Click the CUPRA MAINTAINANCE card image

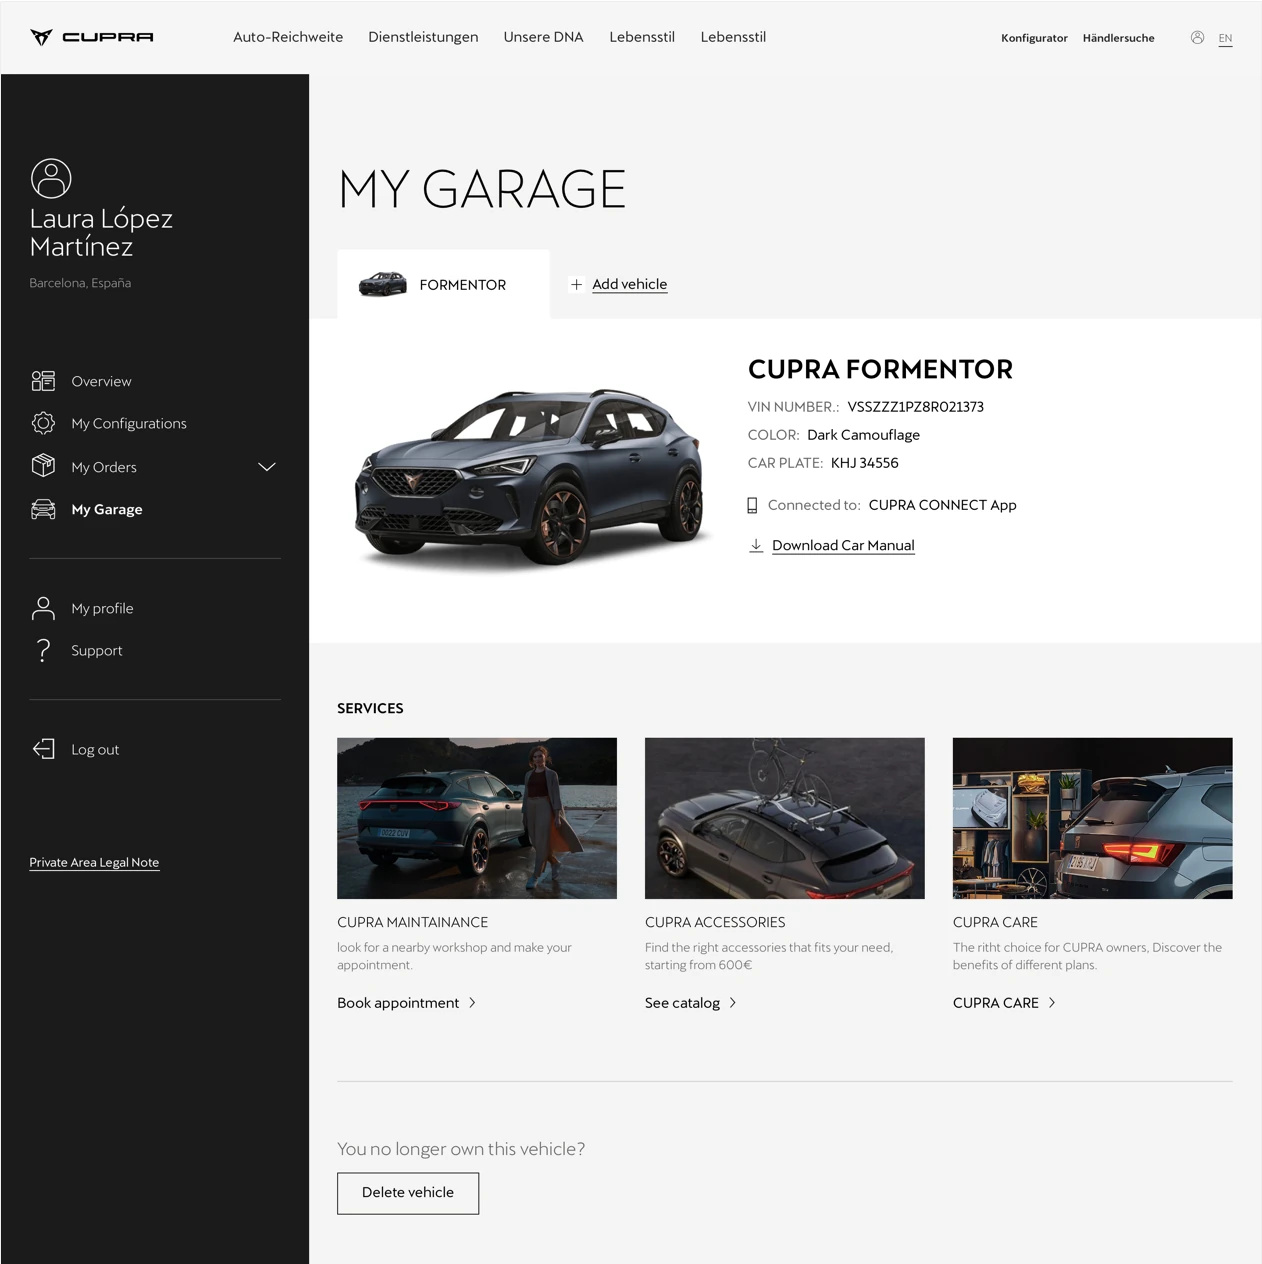click(x=477, y=818)
